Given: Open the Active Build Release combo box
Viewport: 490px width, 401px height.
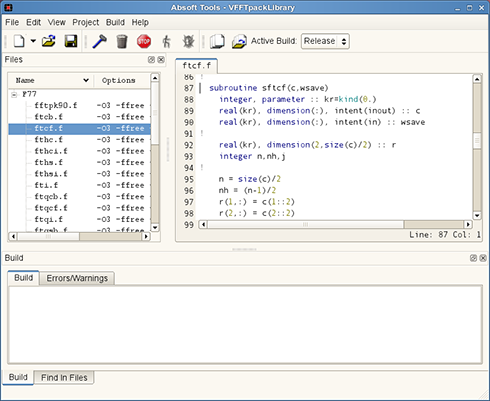Looking at the screenshot, I should tap(325, 41).
